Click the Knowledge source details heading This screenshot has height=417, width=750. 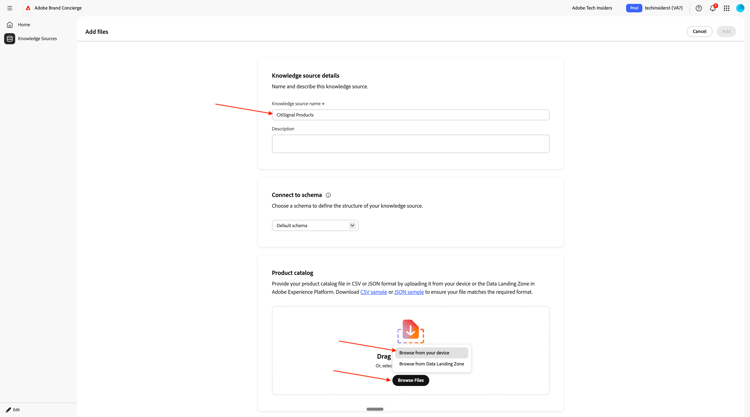tap(305, 76)
